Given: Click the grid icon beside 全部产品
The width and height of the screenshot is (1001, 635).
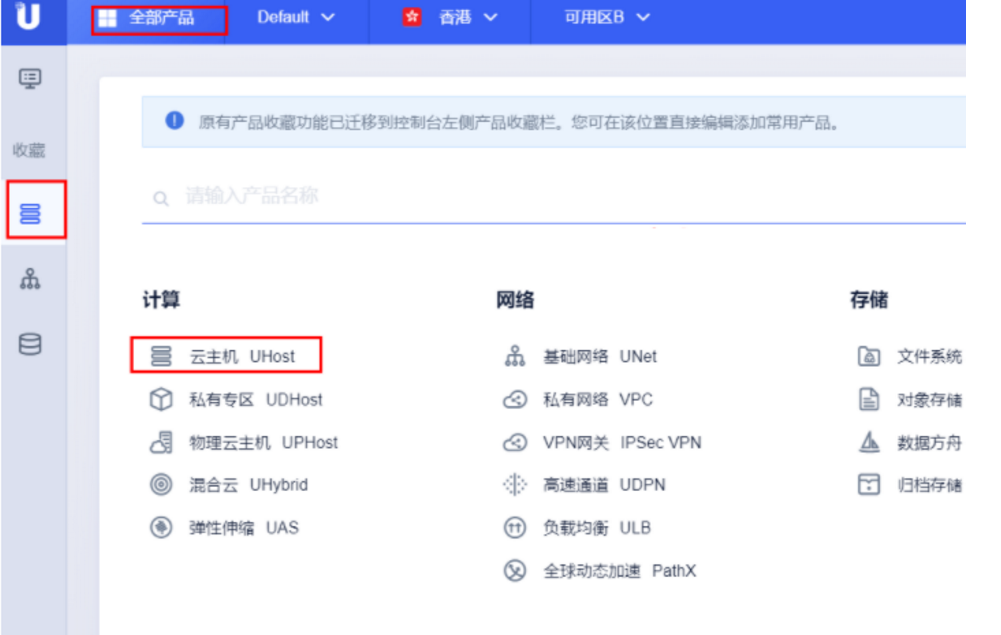Looking at the screenshot, I should 107,19.
